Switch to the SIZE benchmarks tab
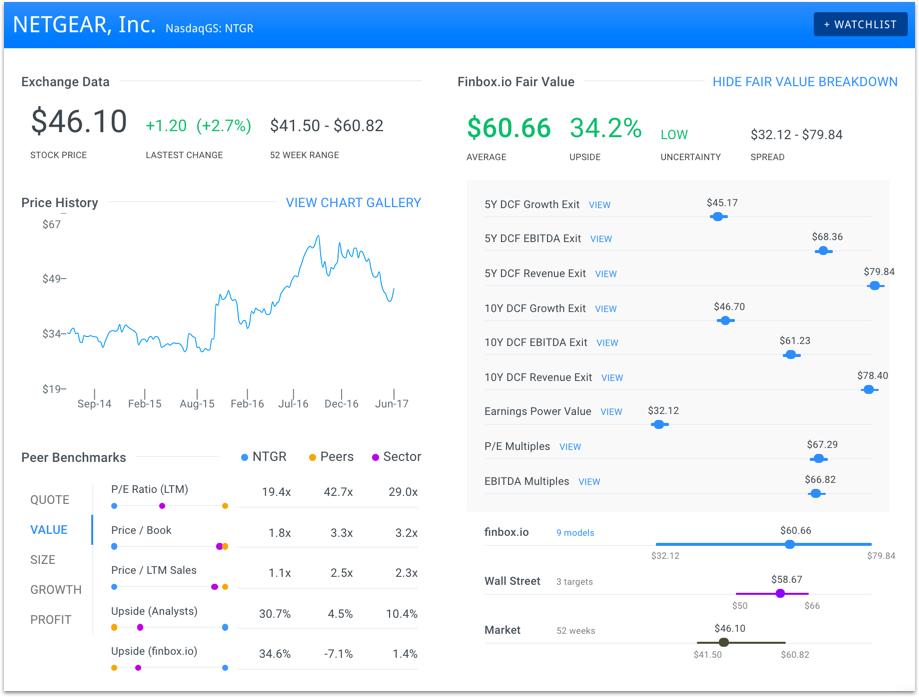 coord(43,560)
